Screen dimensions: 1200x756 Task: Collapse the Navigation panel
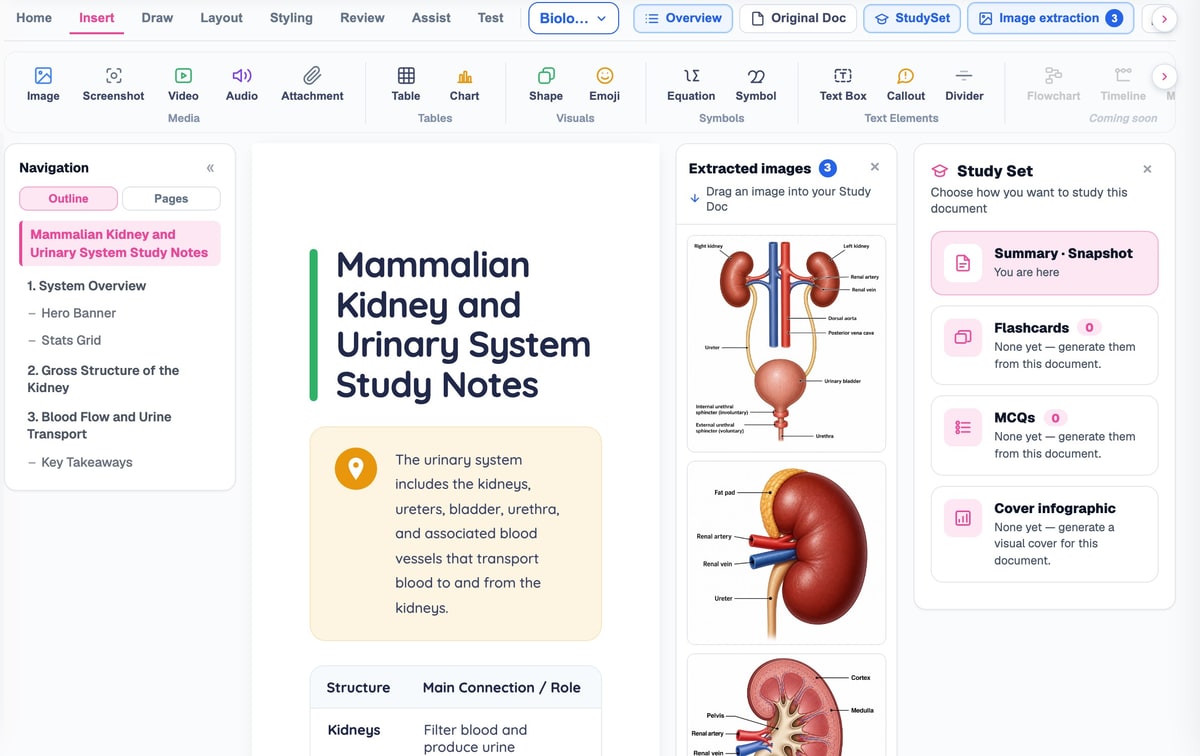coord(210,168)
